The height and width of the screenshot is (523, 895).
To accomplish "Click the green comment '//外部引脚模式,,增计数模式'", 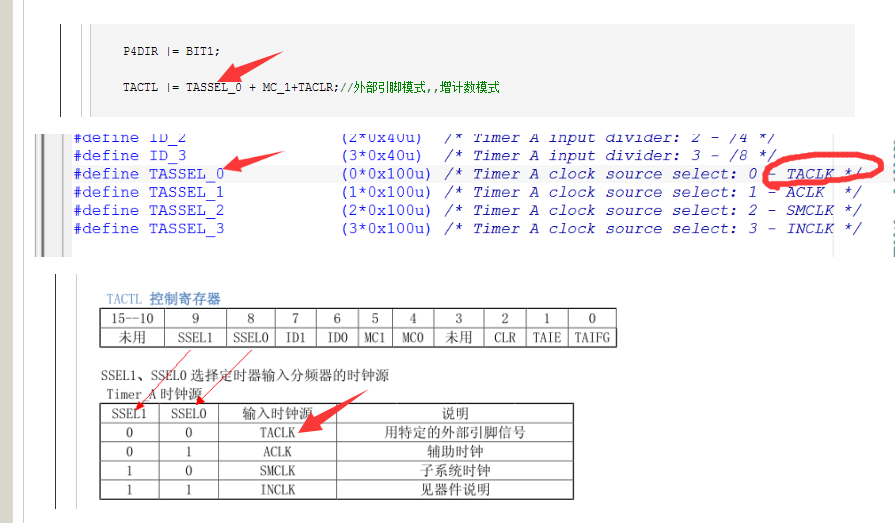I will pos(420,87).
